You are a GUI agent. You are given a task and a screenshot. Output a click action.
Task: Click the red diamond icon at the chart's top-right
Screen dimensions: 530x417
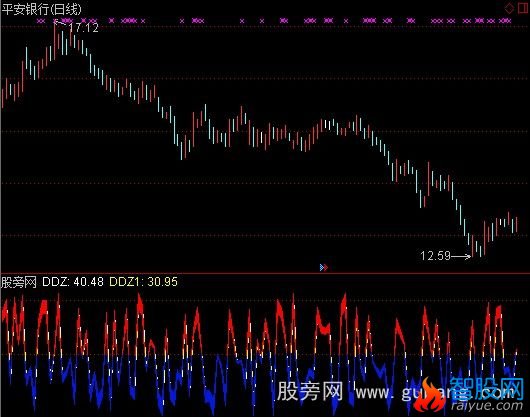509,8
